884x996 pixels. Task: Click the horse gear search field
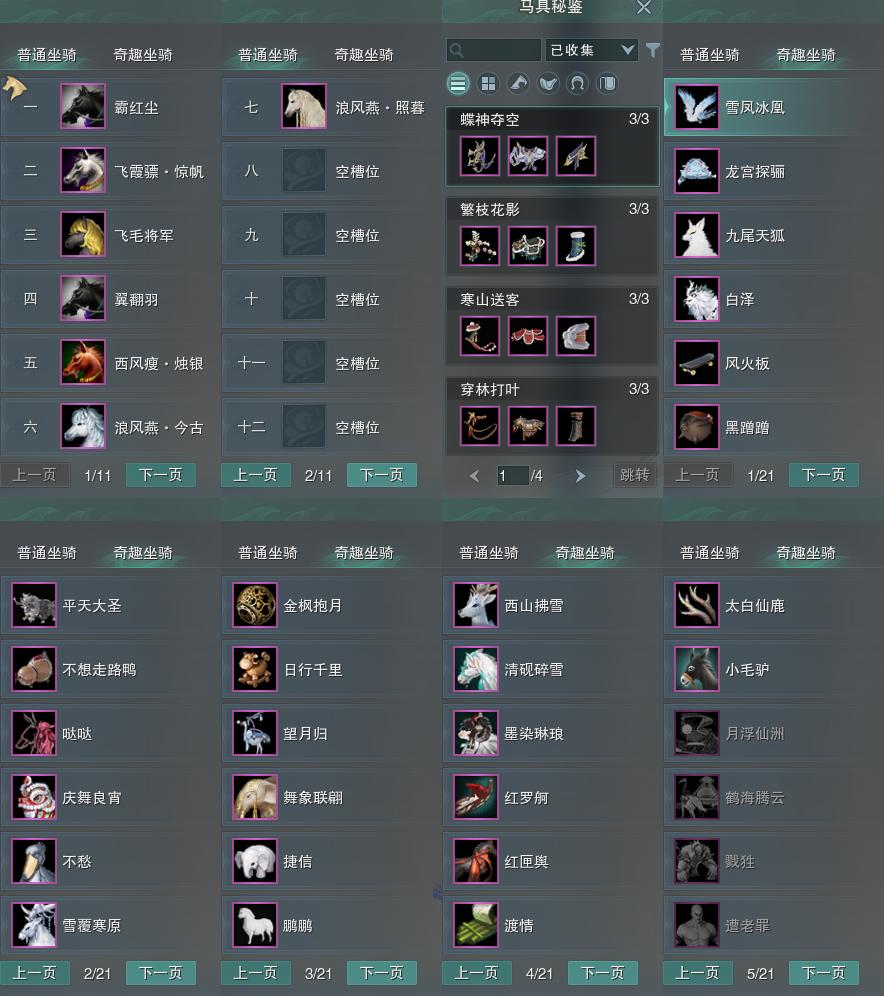point(493,50)
